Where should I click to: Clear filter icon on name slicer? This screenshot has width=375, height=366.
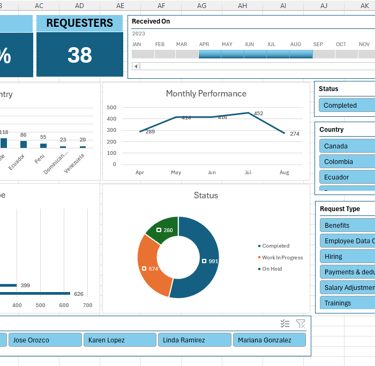pos(300,323)
